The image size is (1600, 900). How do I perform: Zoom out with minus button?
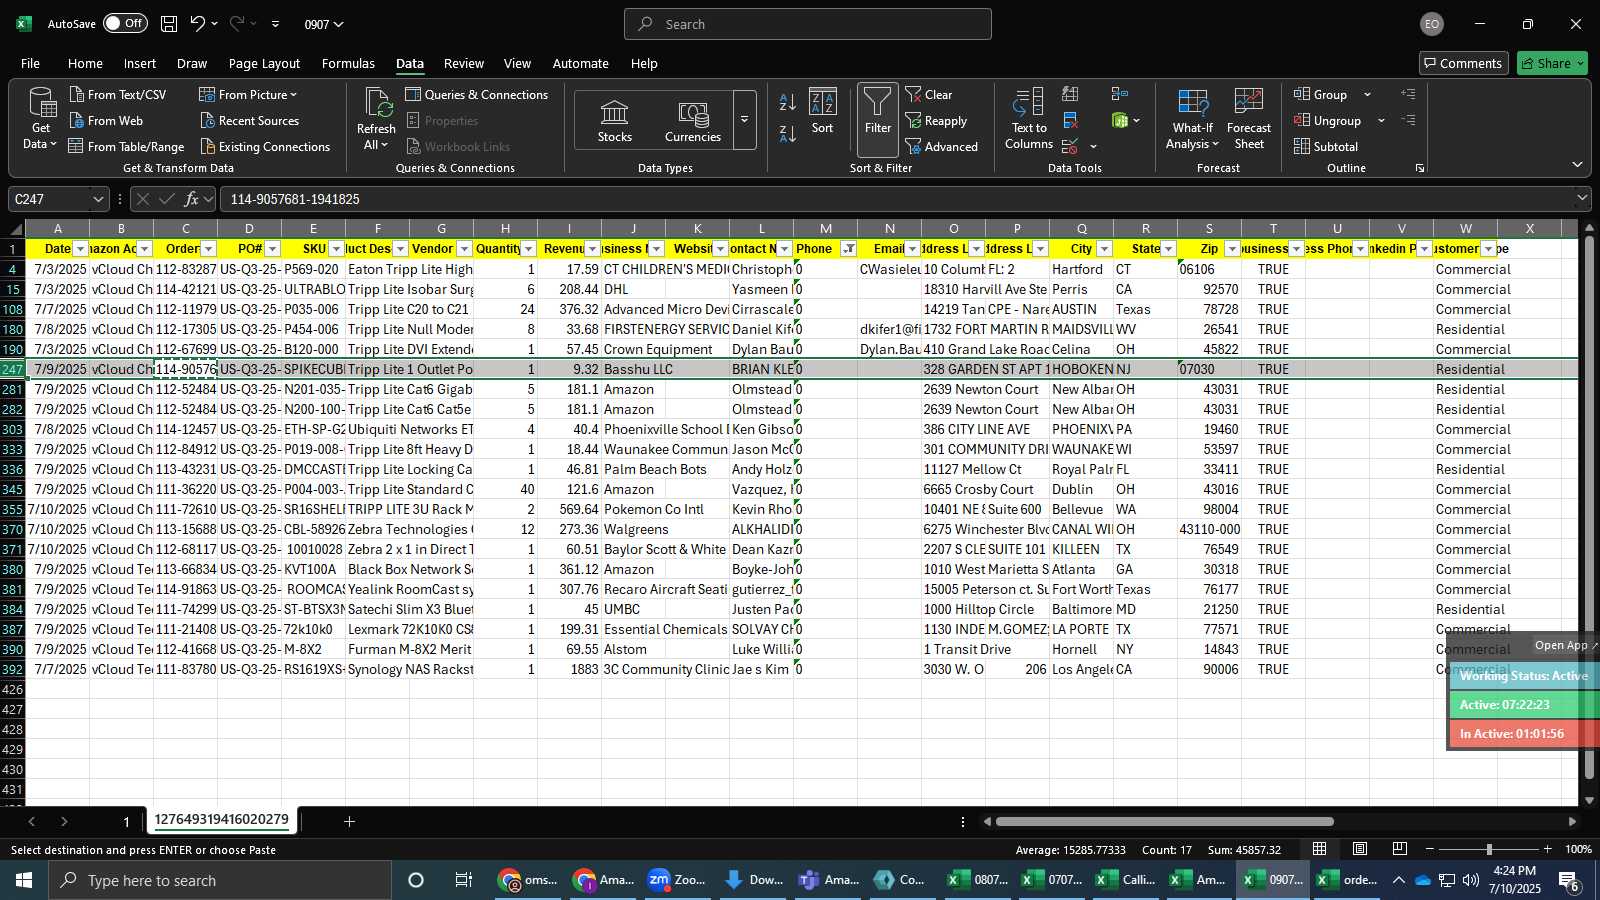(1430, 849)
